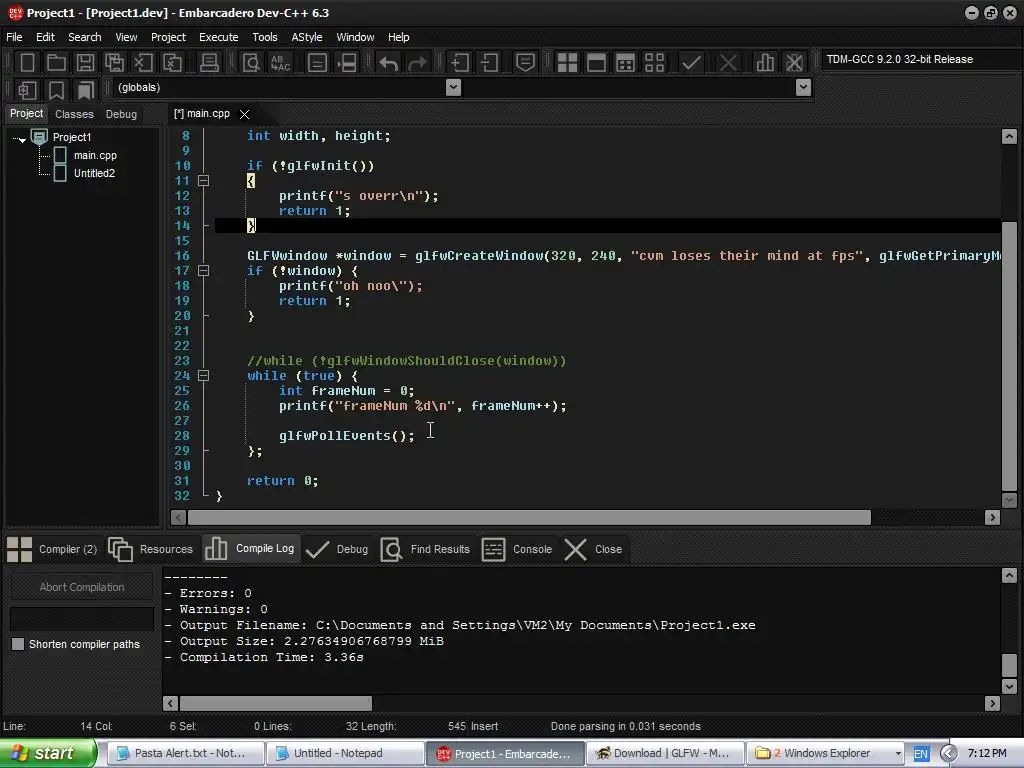Viewport: 1024px width, 768px height.
Task: Open the Find Results bottom tab
Action: pyautogui.click(x=426, y=549)
